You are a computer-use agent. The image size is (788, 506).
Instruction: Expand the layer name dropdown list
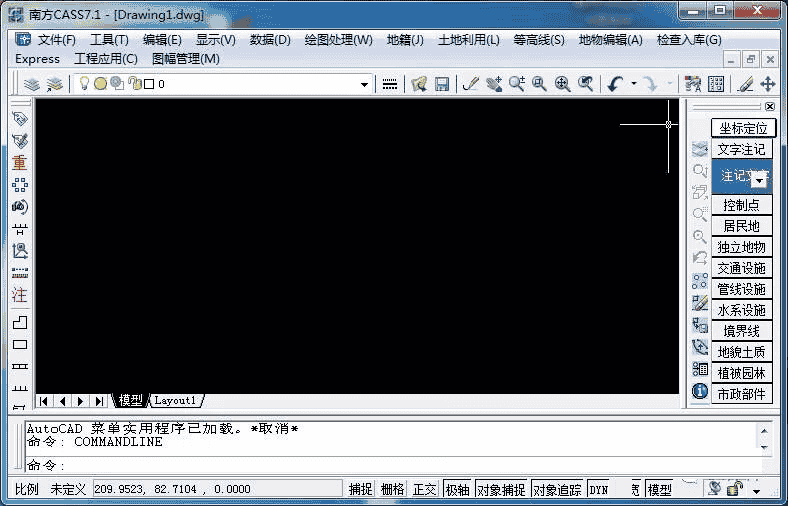365,85
